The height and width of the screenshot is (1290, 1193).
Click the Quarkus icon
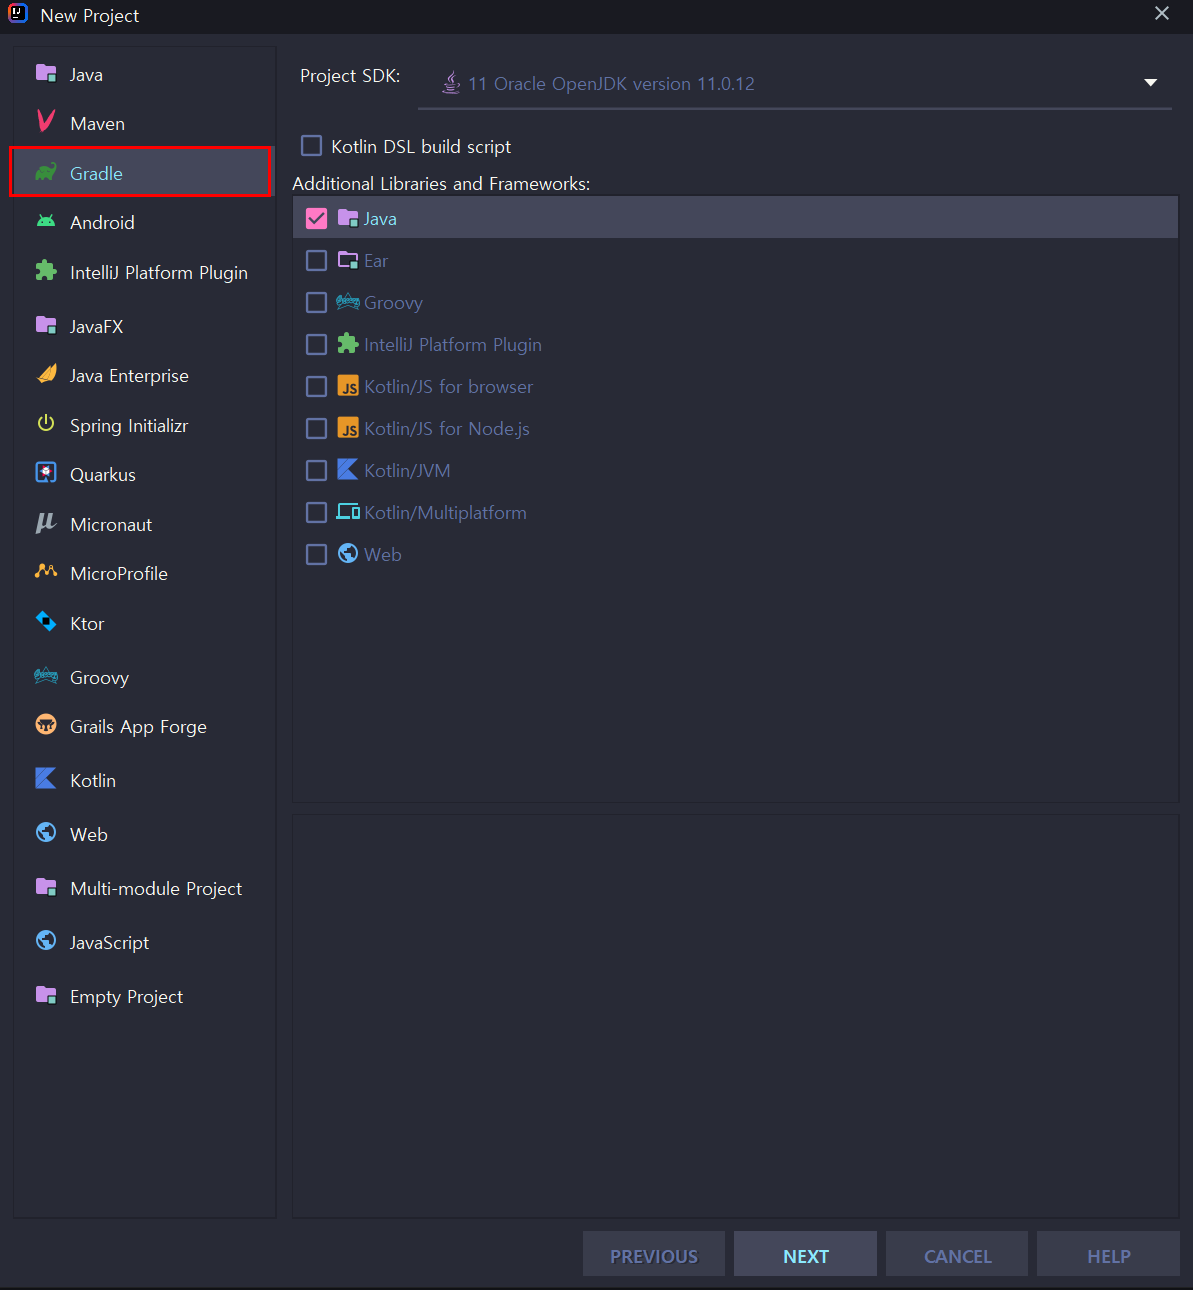point(46,473)
